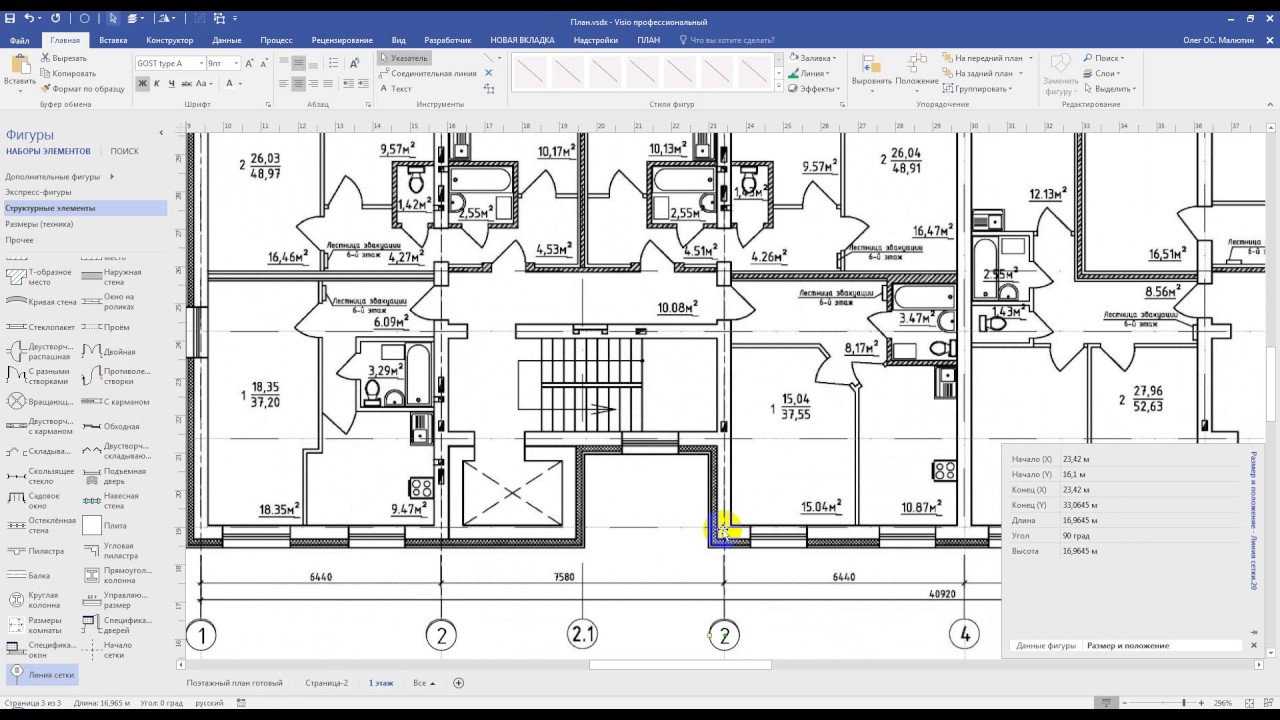Select the Линия сетки grid line shape
Screen dimensions: 1280x720
pyautogui.click(x=42, y=675)
